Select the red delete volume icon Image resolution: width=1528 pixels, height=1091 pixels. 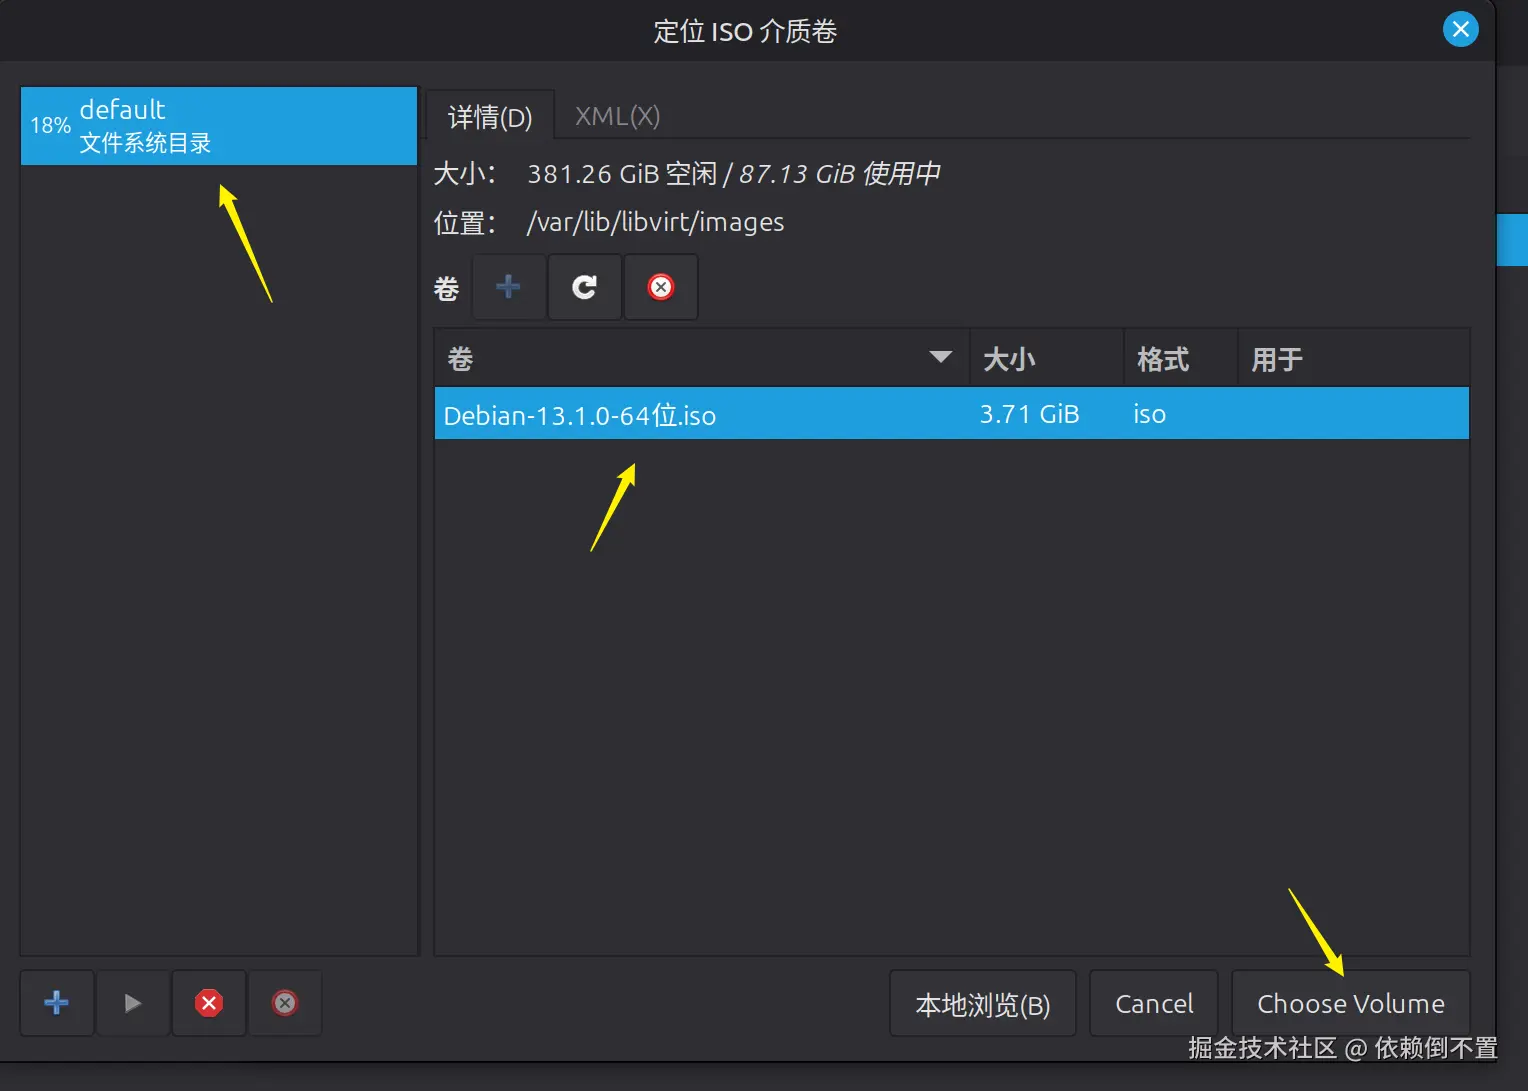661,287
